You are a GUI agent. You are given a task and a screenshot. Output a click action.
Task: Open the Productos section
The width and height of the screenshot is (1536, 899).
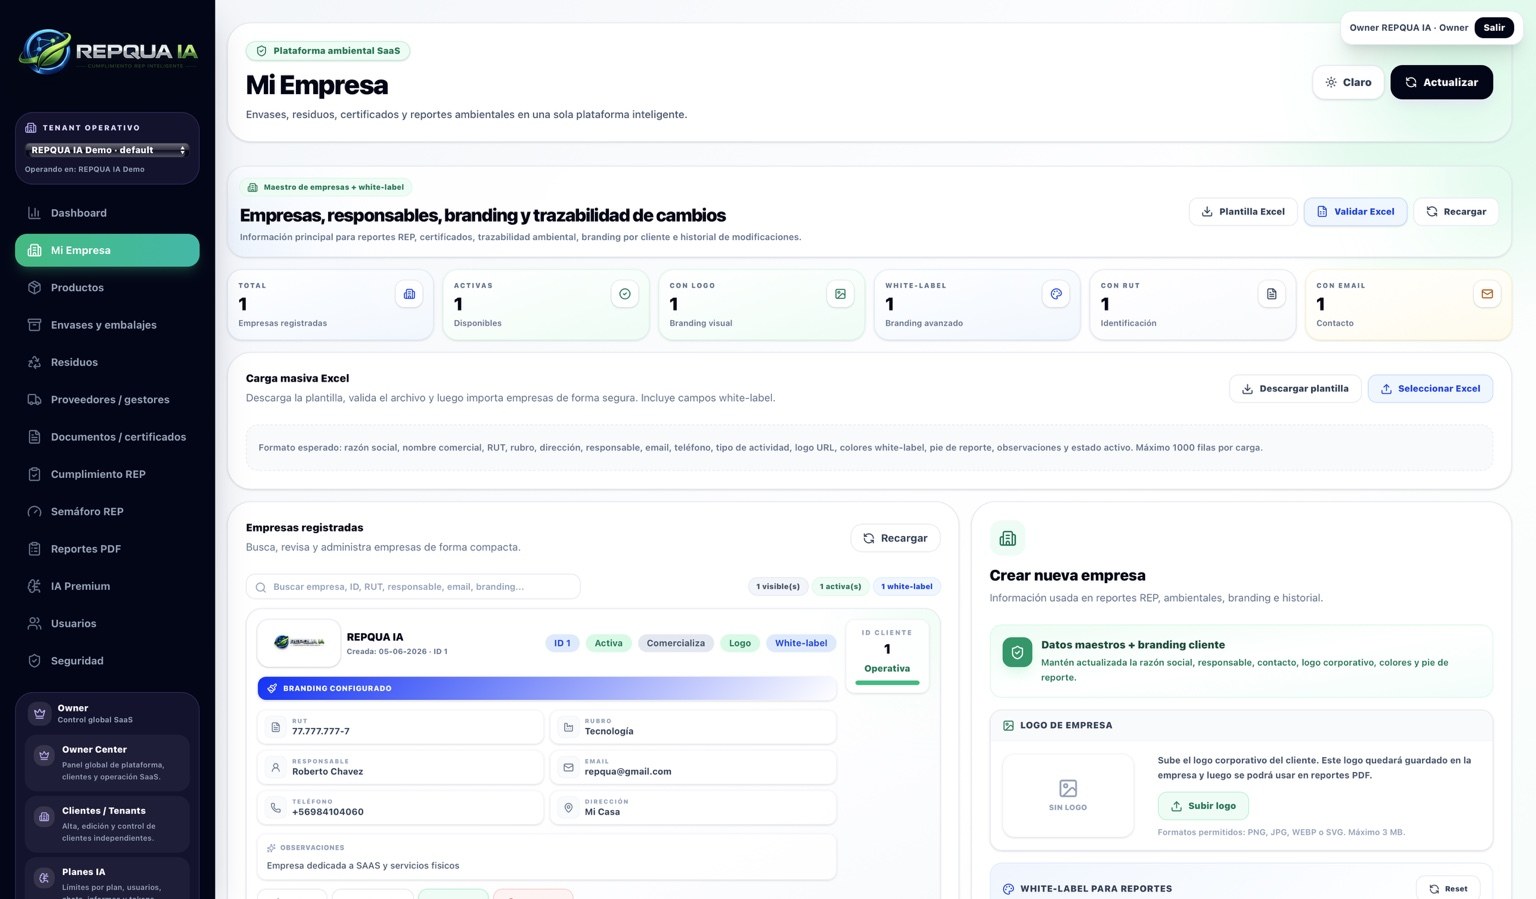(x=107, y=288)
